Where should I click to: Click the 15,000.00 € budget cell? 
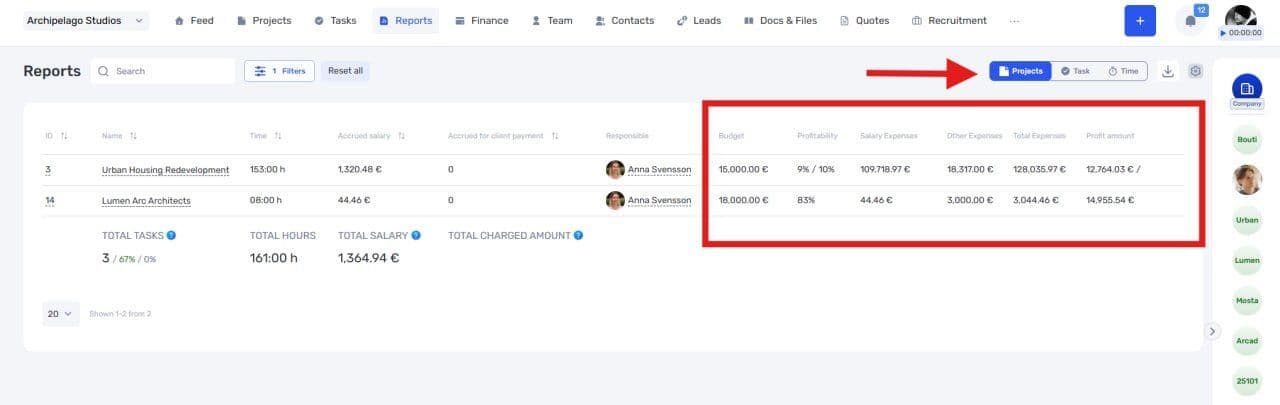pyautogui.click(x=743, y=170)
